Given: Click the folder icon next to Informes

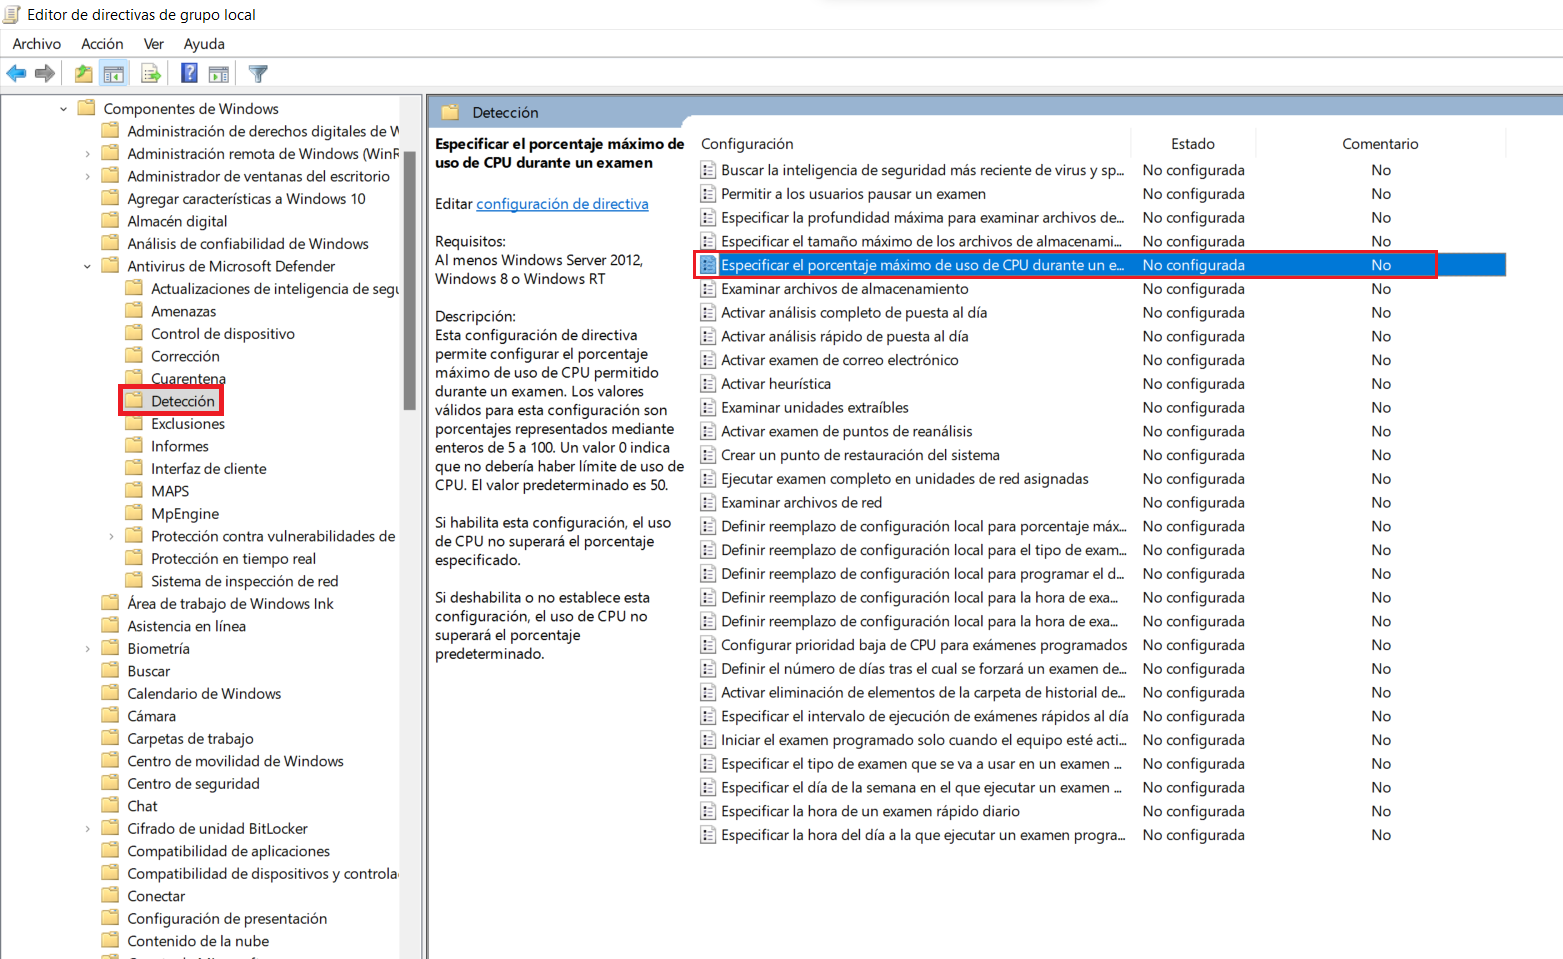Looking at the screenshot, I should pos(134,445).
